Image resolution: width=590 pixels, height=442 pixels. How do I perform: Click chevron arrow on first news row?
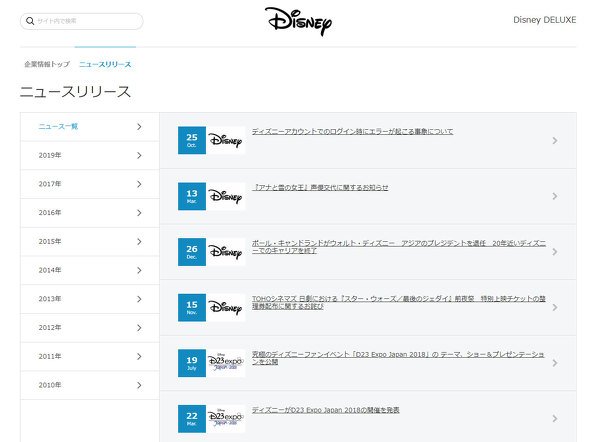555,141
